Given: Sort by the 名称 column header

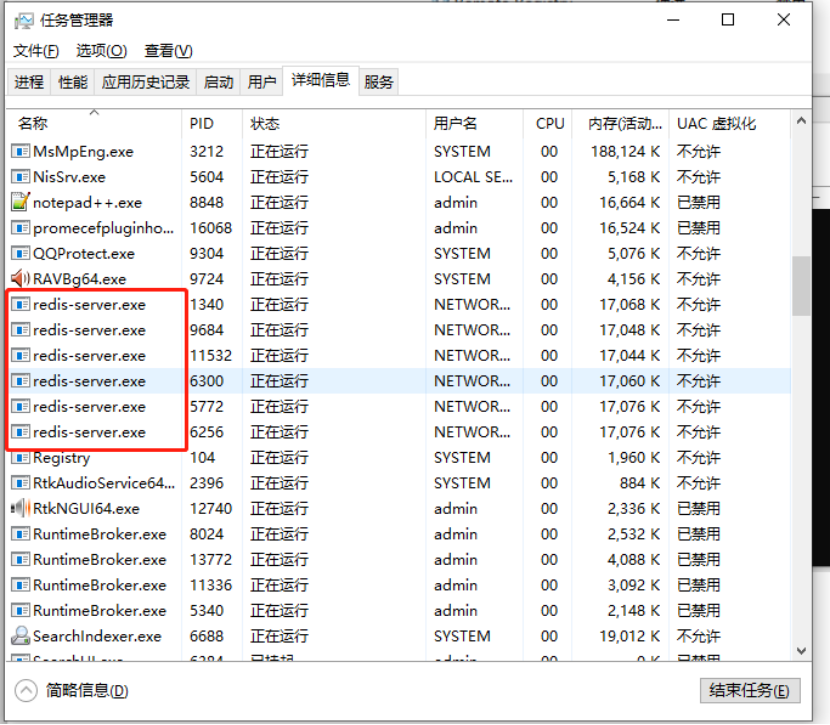Looking at the screenshot, I should (94, 123).
